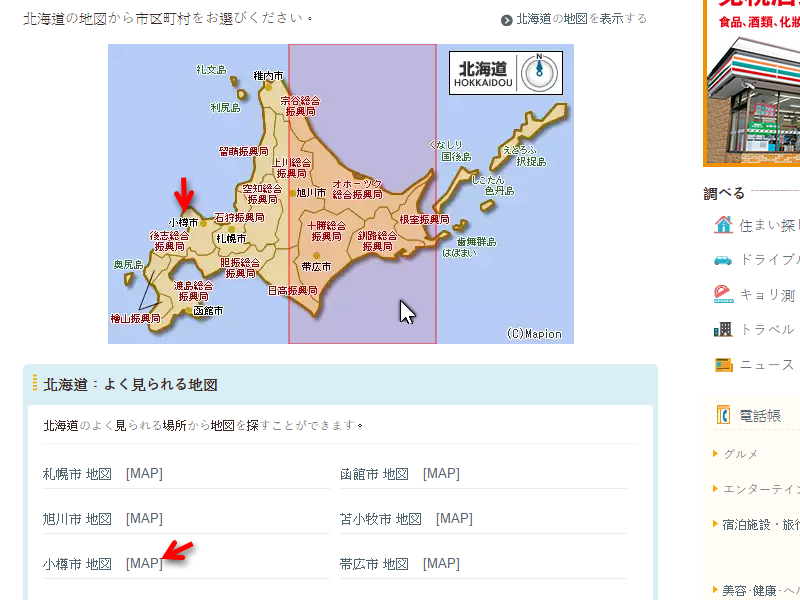Click the キョリ測 text link

[768, 295]
